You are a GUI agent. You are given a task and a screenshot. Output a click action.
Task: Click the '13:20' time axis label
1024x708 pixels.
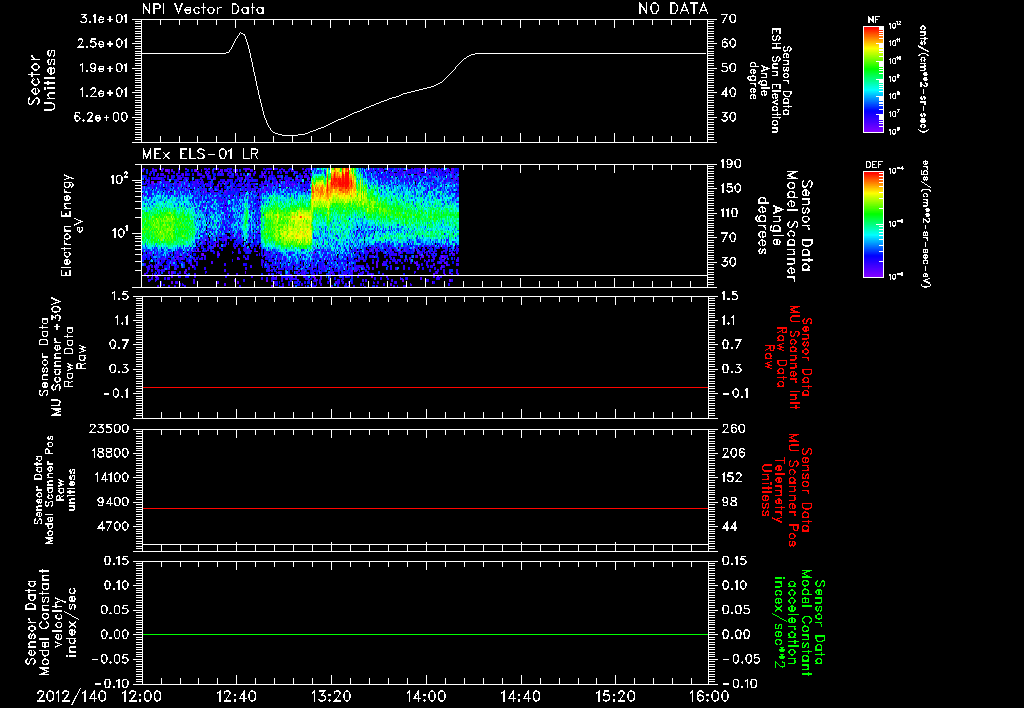(331, 697)
